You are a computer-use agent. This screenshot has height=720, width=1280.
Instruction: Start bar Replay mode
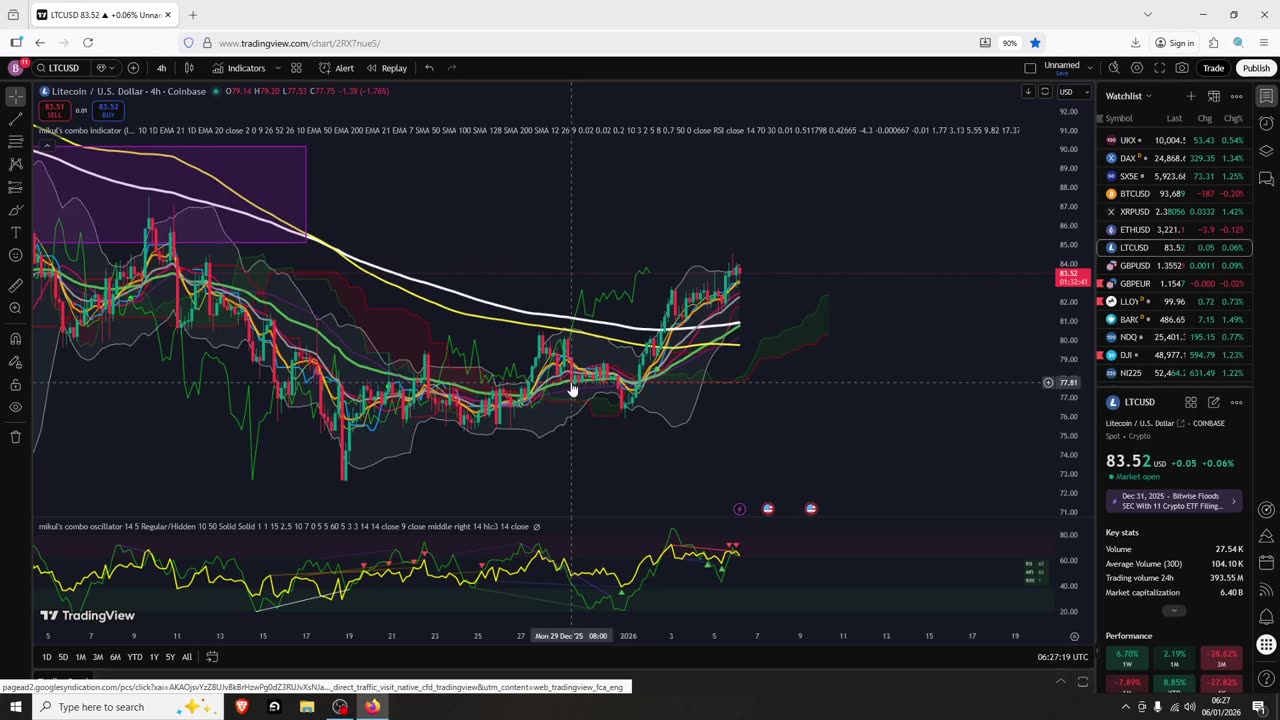386,68
